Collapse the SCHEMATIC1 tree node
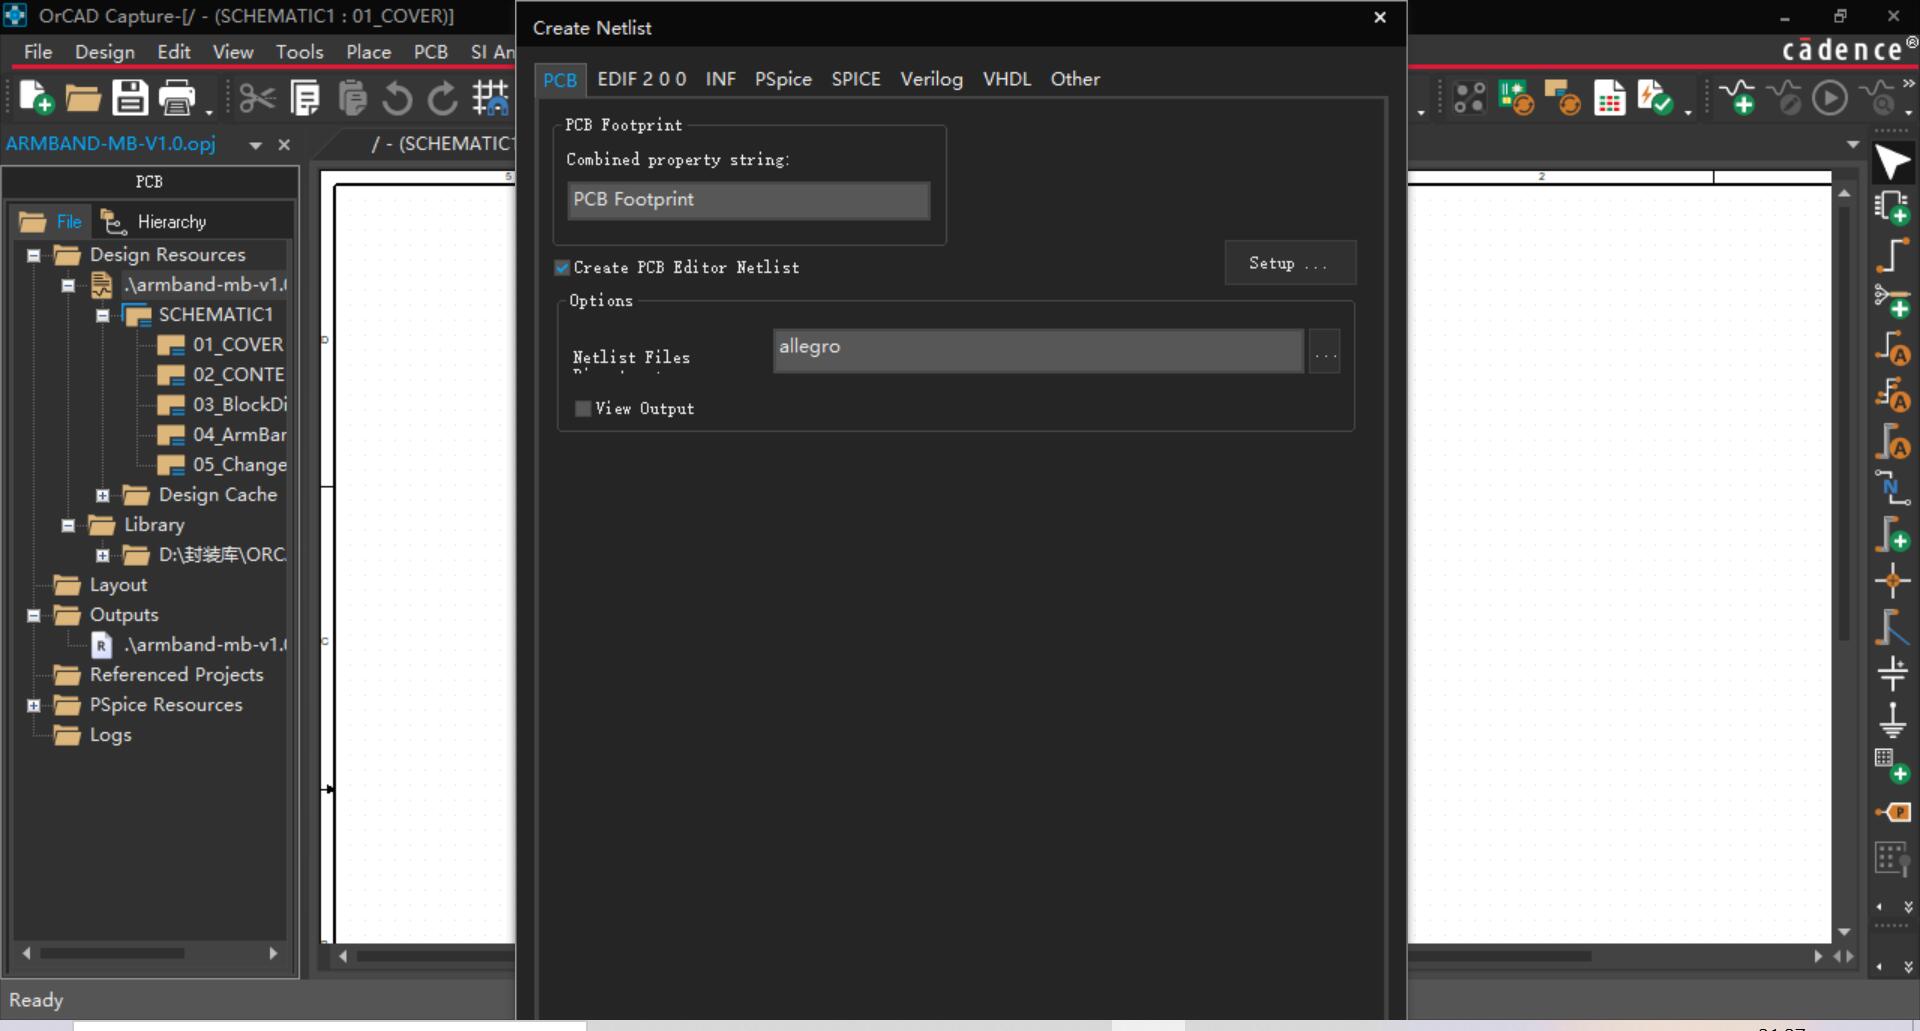Image resolution: width=1920 pixels, height=1031 pixels. [102, 315]
